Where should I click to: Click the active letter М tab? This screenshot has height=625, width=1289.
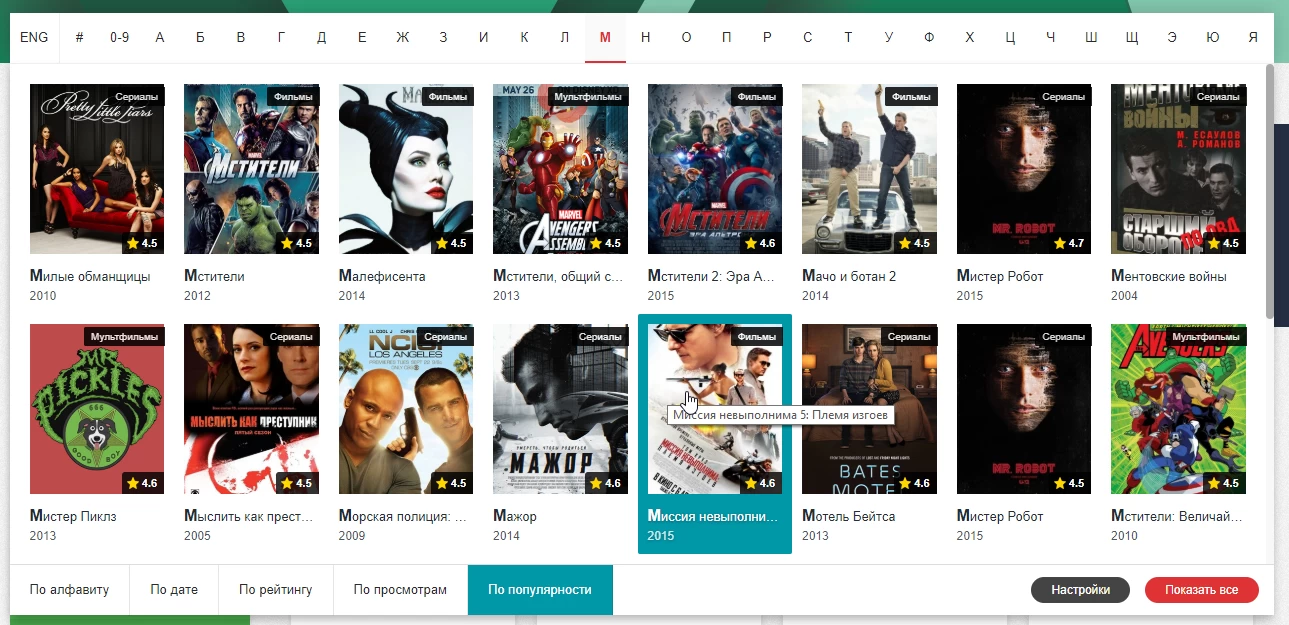pyautogui.click(x=605, y=38)
